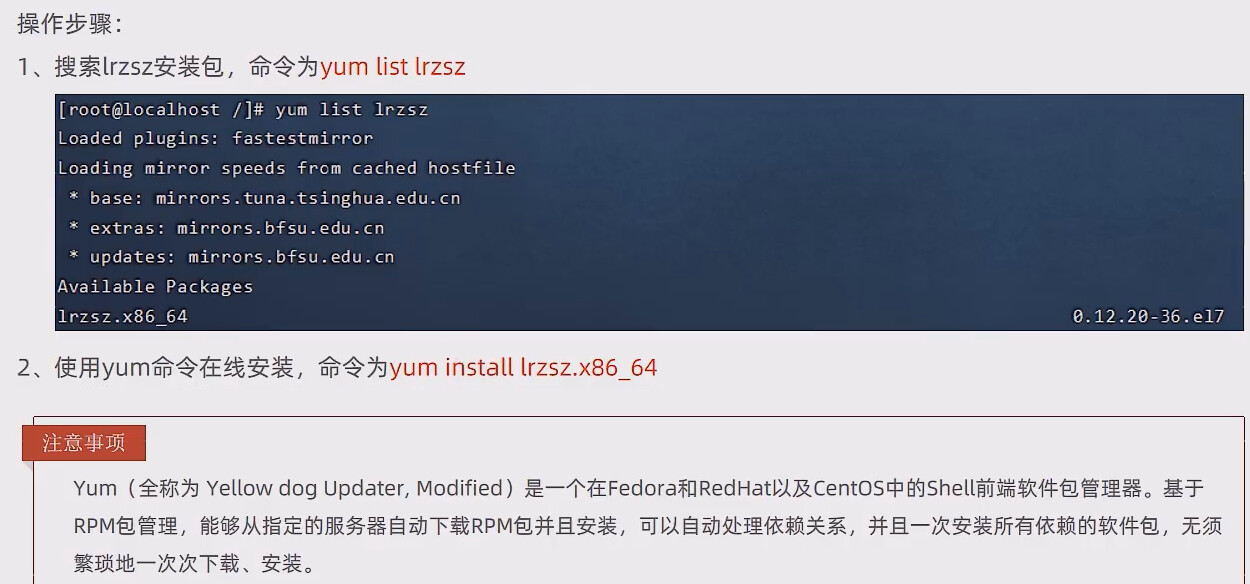Click the red 'yum install lrzsz.x86_64' command
Screen dimensions: 1250x584
pos(523,367)
